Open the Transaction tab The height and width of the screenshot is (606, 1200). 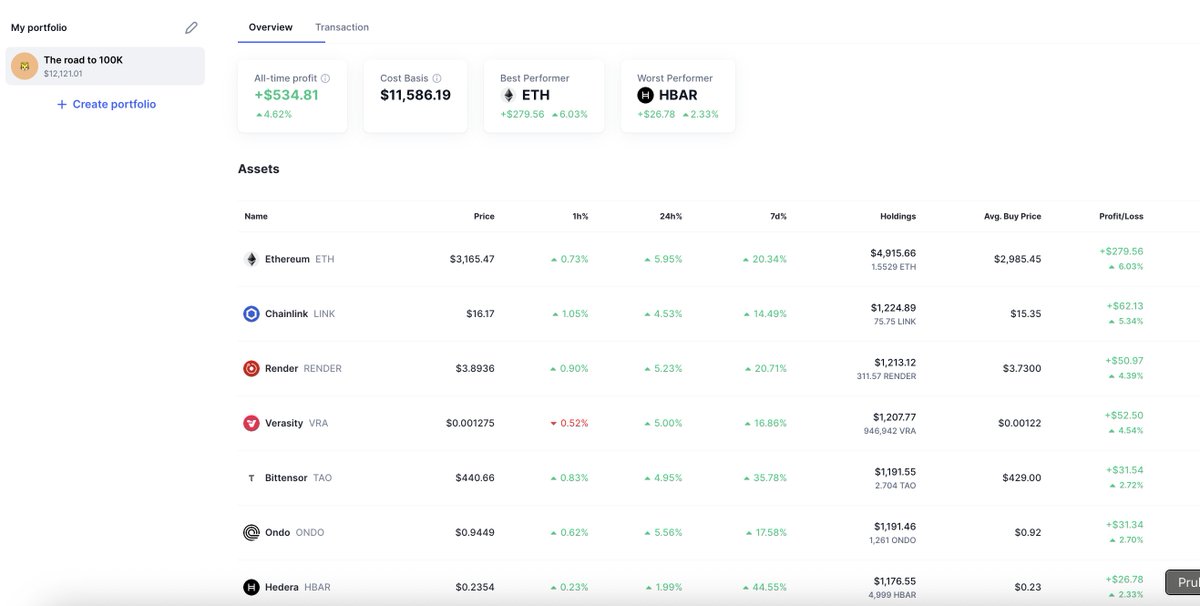click(342, 27)
